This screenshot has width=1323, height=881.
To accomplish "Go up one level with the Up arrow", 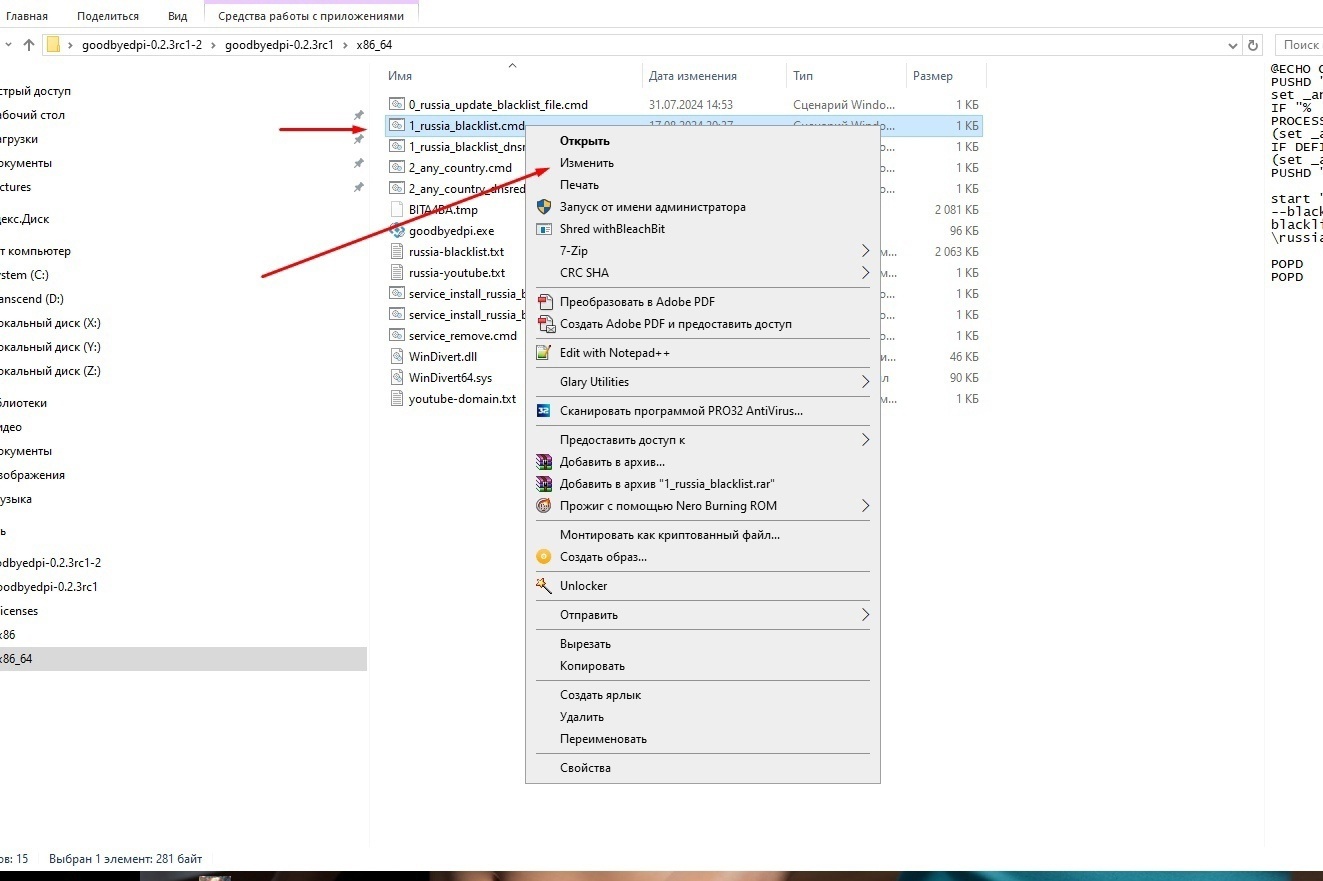I will click(x=29, y=45).
